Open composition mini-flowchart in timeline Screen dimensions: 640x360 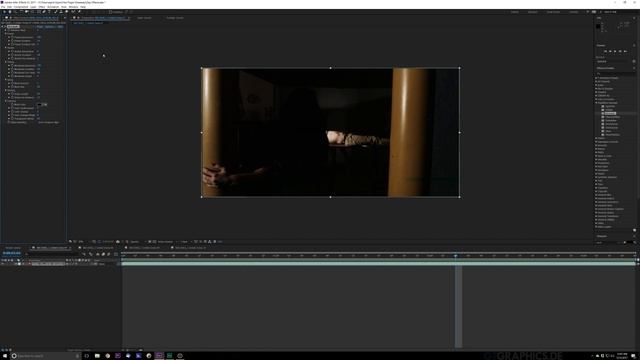tap(84, 254)
